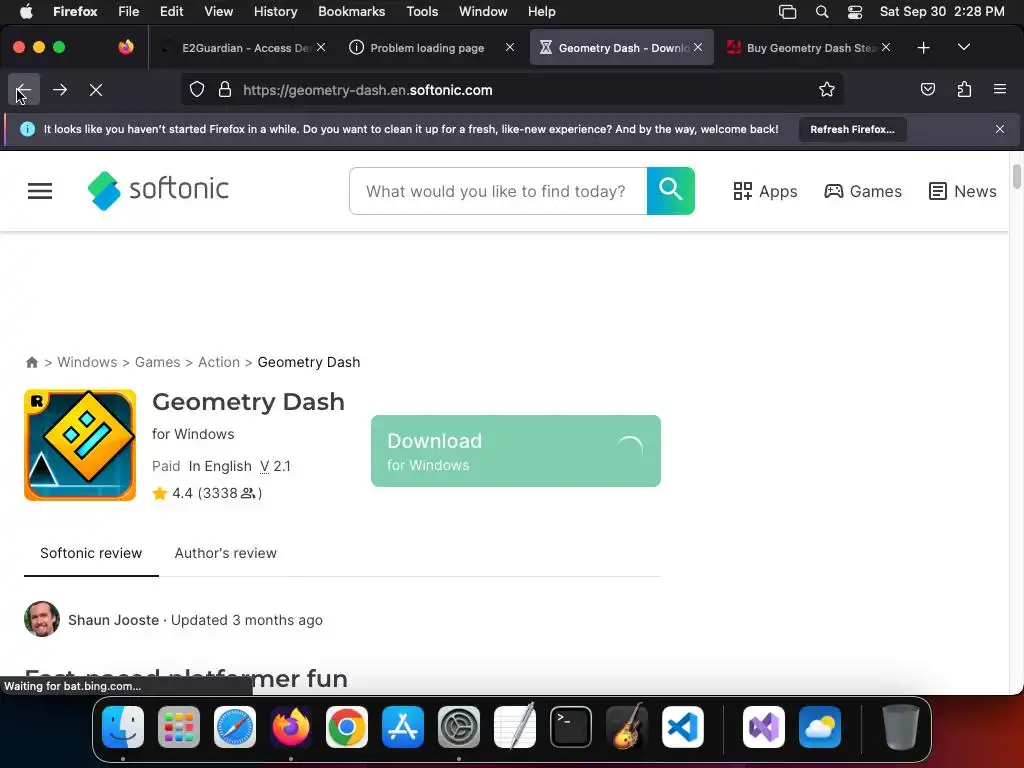The width and height of the screenshot is (1024, 768).
Task: Open the Edit menu
Action: click(x=171, y=11)
